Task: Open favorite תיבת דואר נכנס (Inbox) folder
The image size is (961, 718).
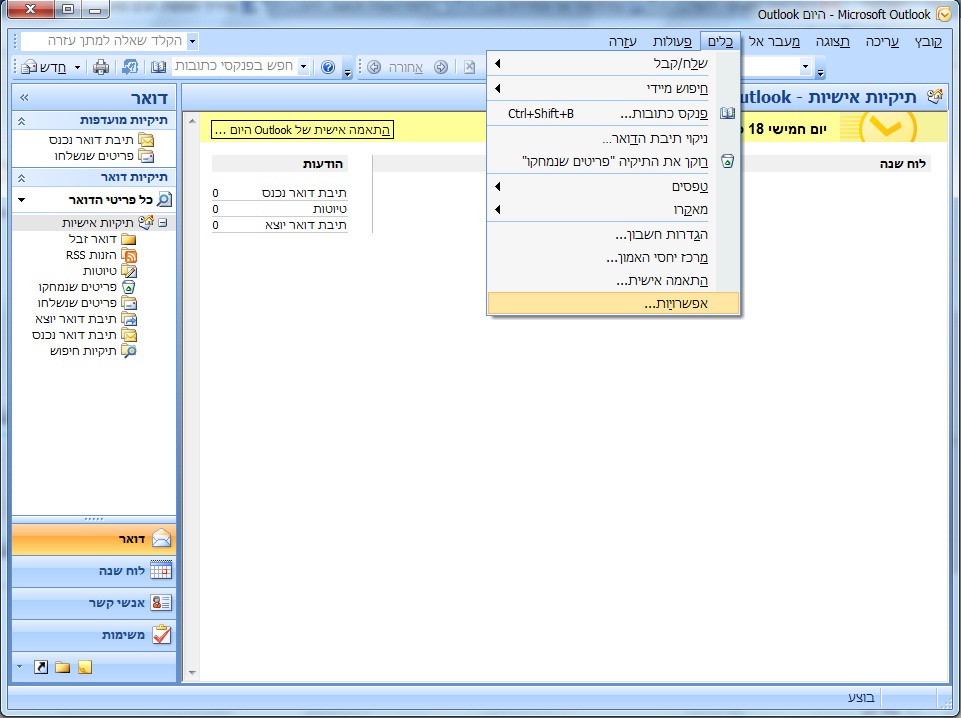Action: pyautogui.click(x=101, y=140)
